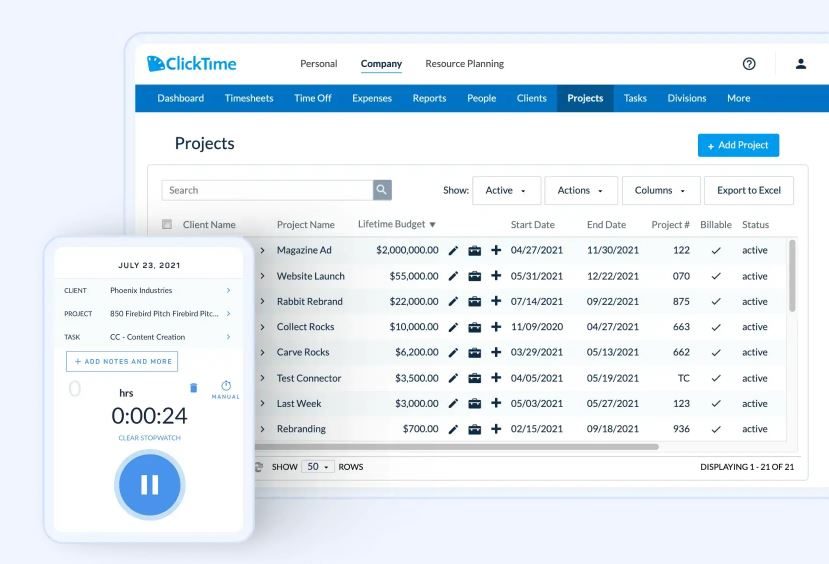Edit the Magazine Ad project pencil icon
829x564 pixels.
(x=453, y=251)
